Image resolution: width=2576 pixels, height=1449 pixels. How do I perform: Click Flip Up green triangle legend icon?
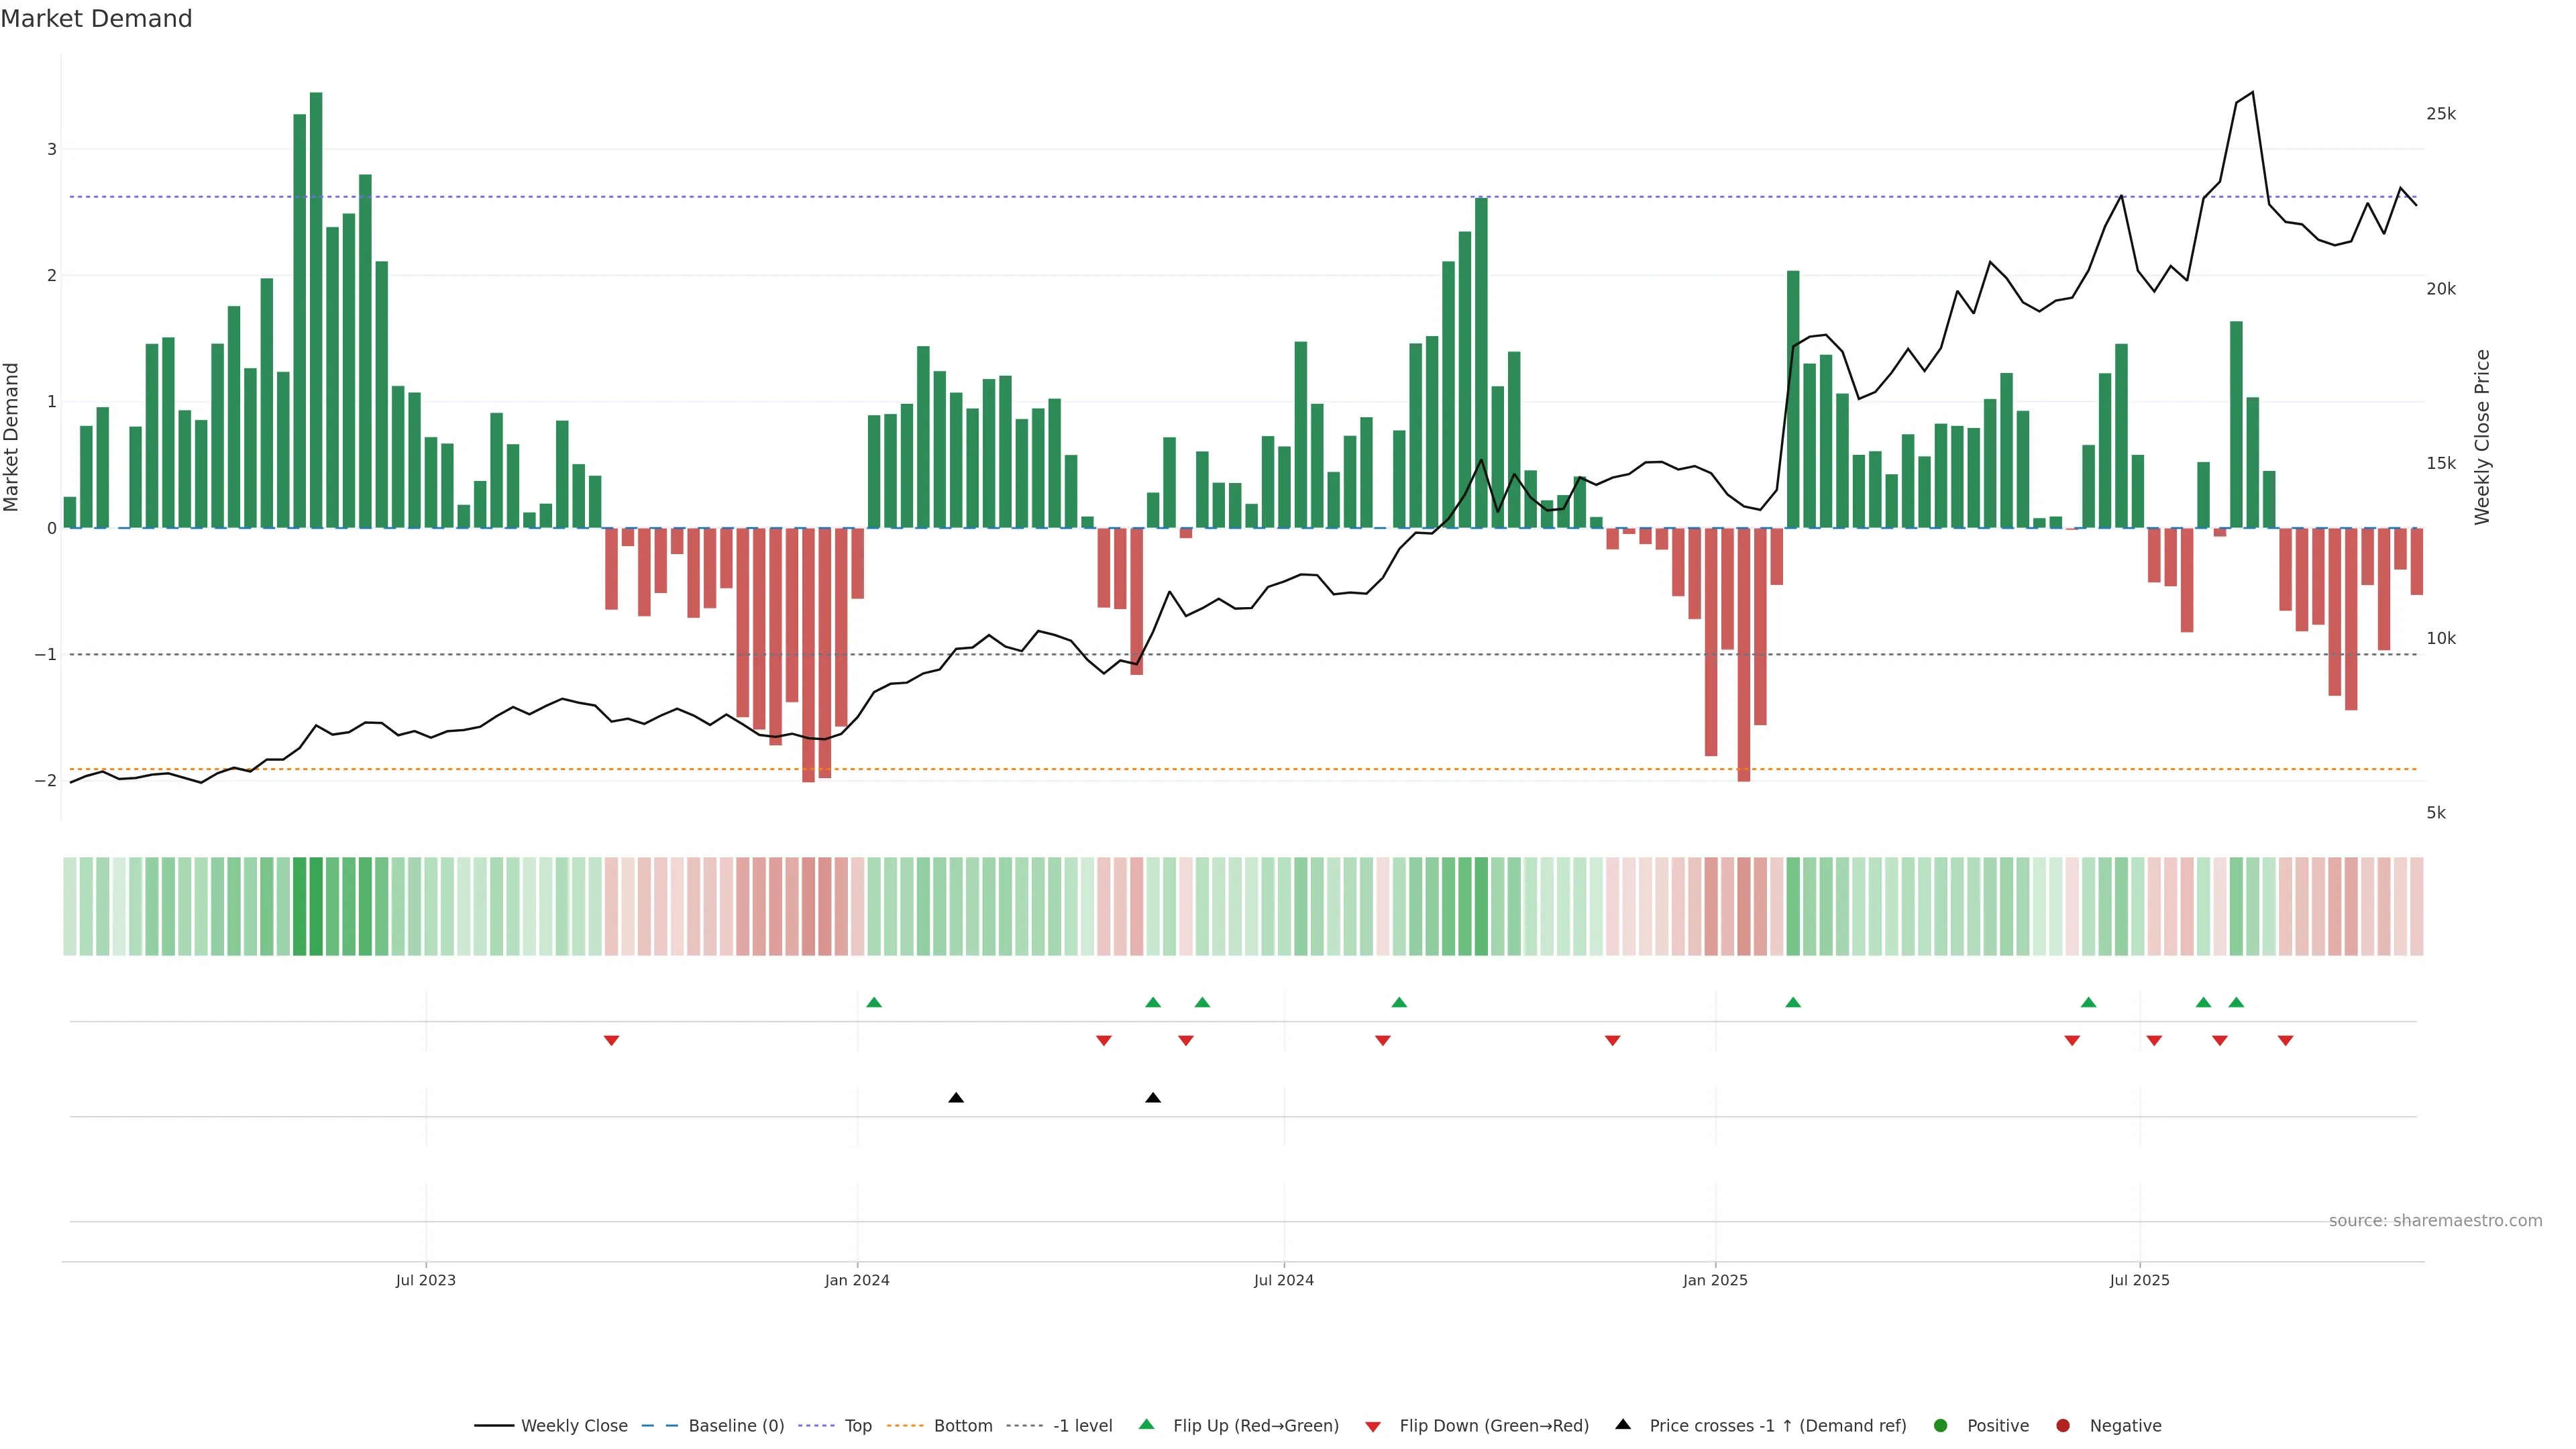pyautogui.click(x=1147, y=1424)
